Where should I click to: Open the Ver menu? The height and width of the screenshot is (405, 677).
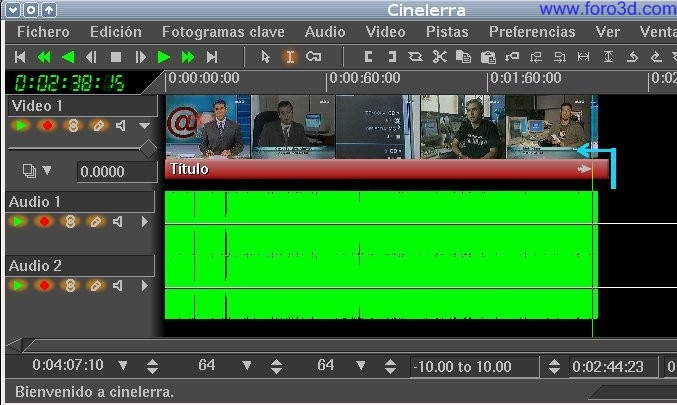coord(608,32)
